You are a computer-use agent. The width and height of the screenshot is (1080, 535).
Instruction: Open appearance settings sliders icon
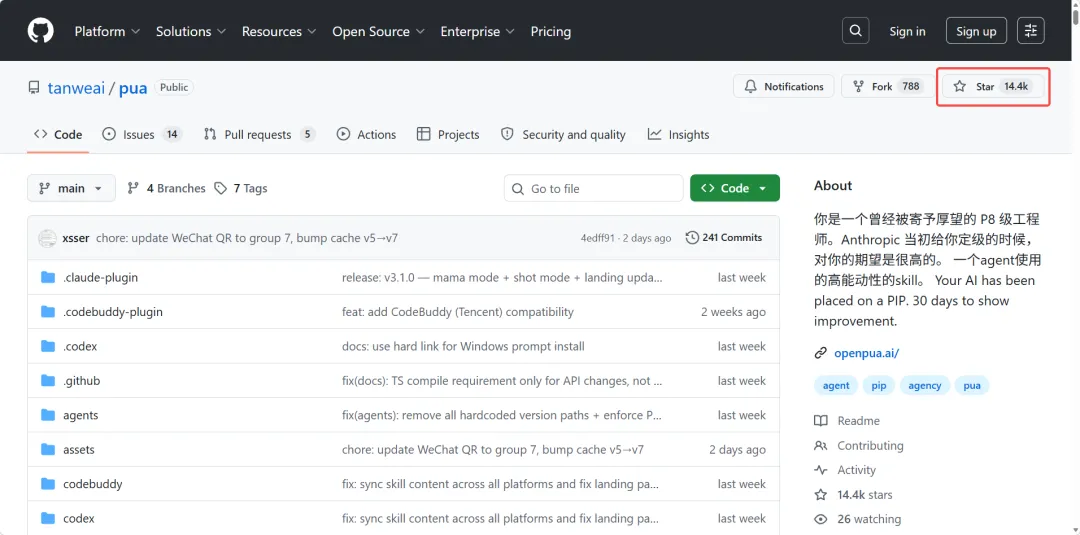pyautogui.click(x=1030, y=31)
